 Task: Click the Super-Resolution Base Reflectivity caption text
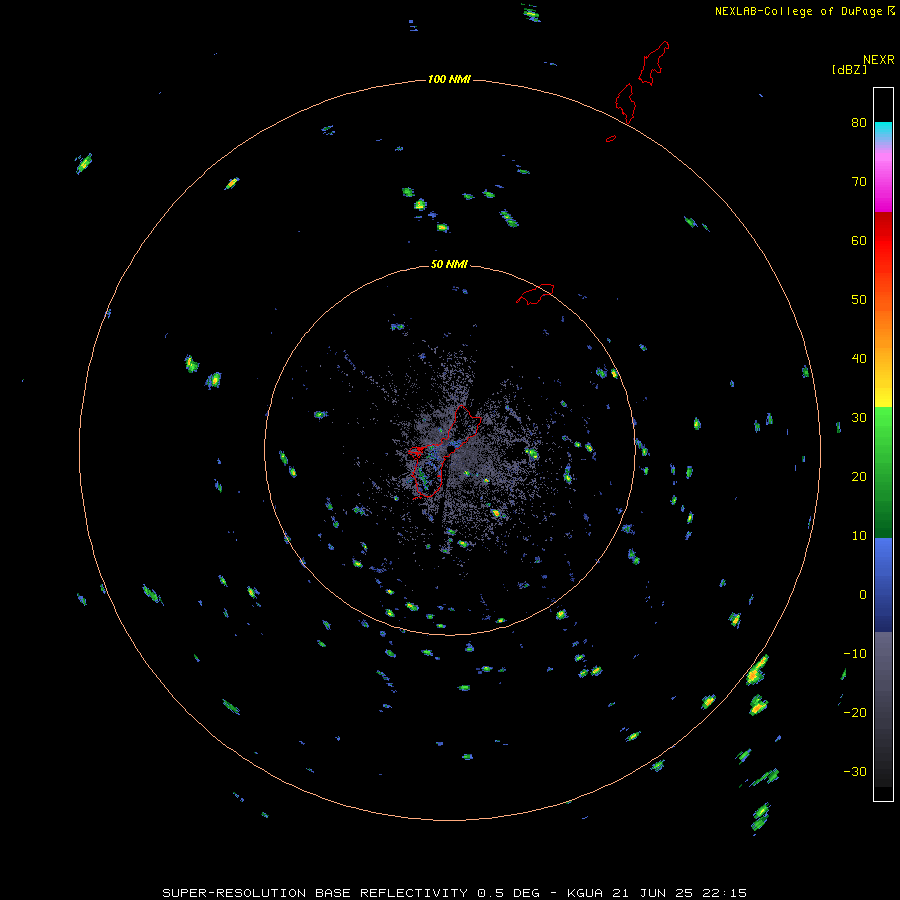click(455, 893)
